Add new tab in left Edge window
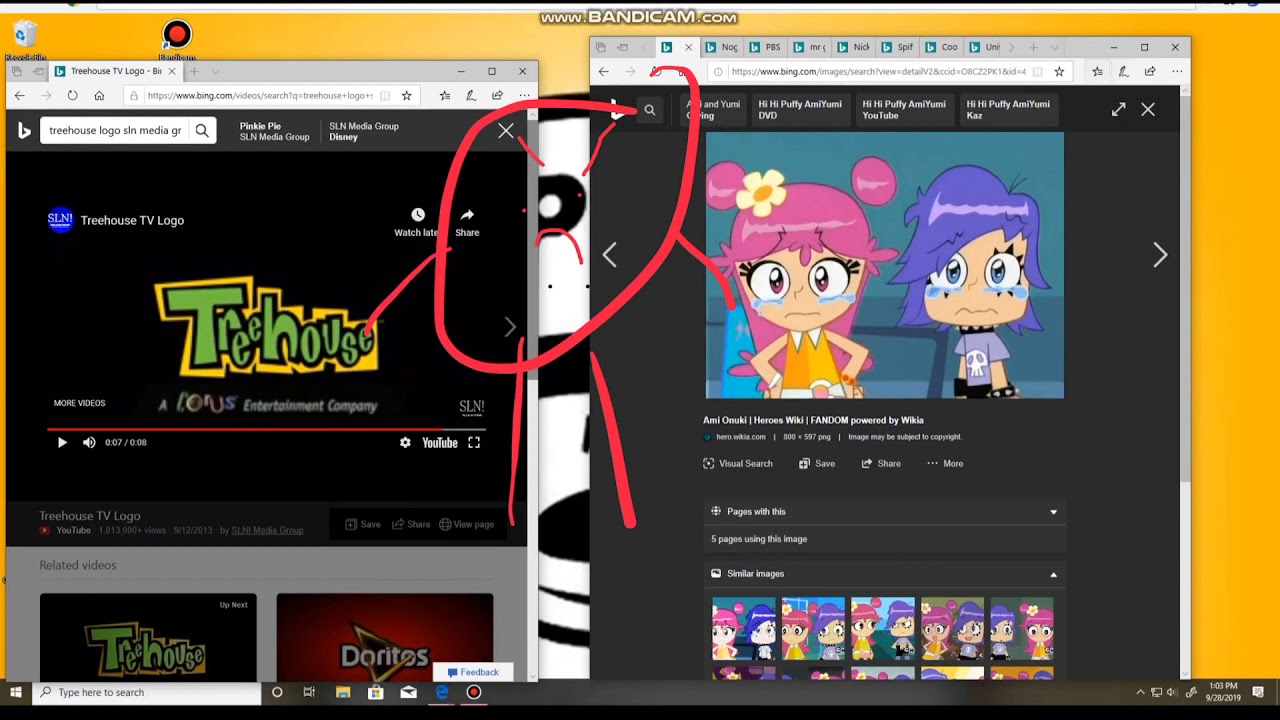The height and width of the screenshot is (720, 1280). (x=195, y=71)
